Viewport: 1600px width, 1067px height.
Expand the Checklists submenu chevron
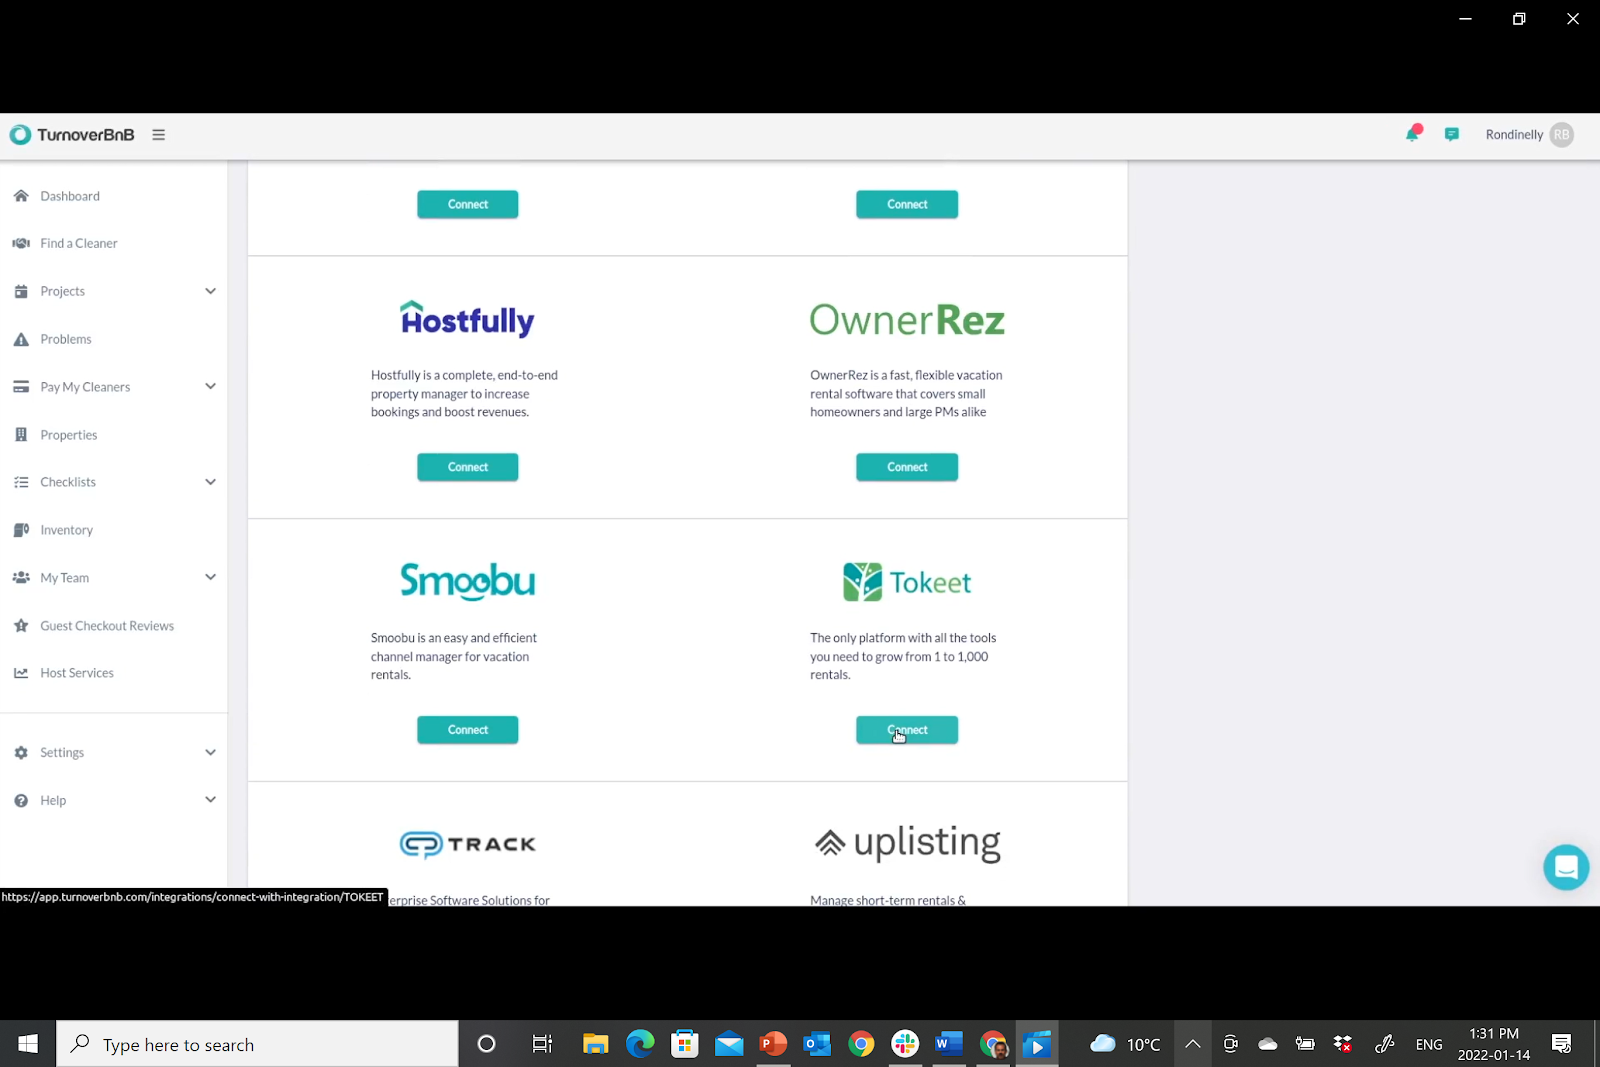coord(210,482)
